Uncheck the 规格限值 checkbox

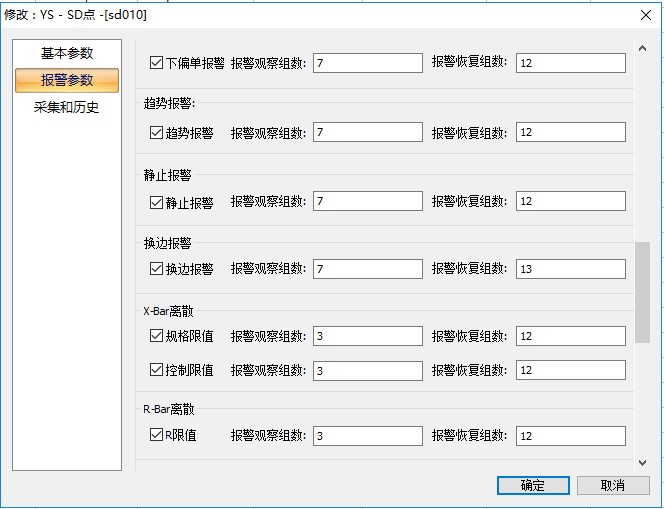click(156, 337)
